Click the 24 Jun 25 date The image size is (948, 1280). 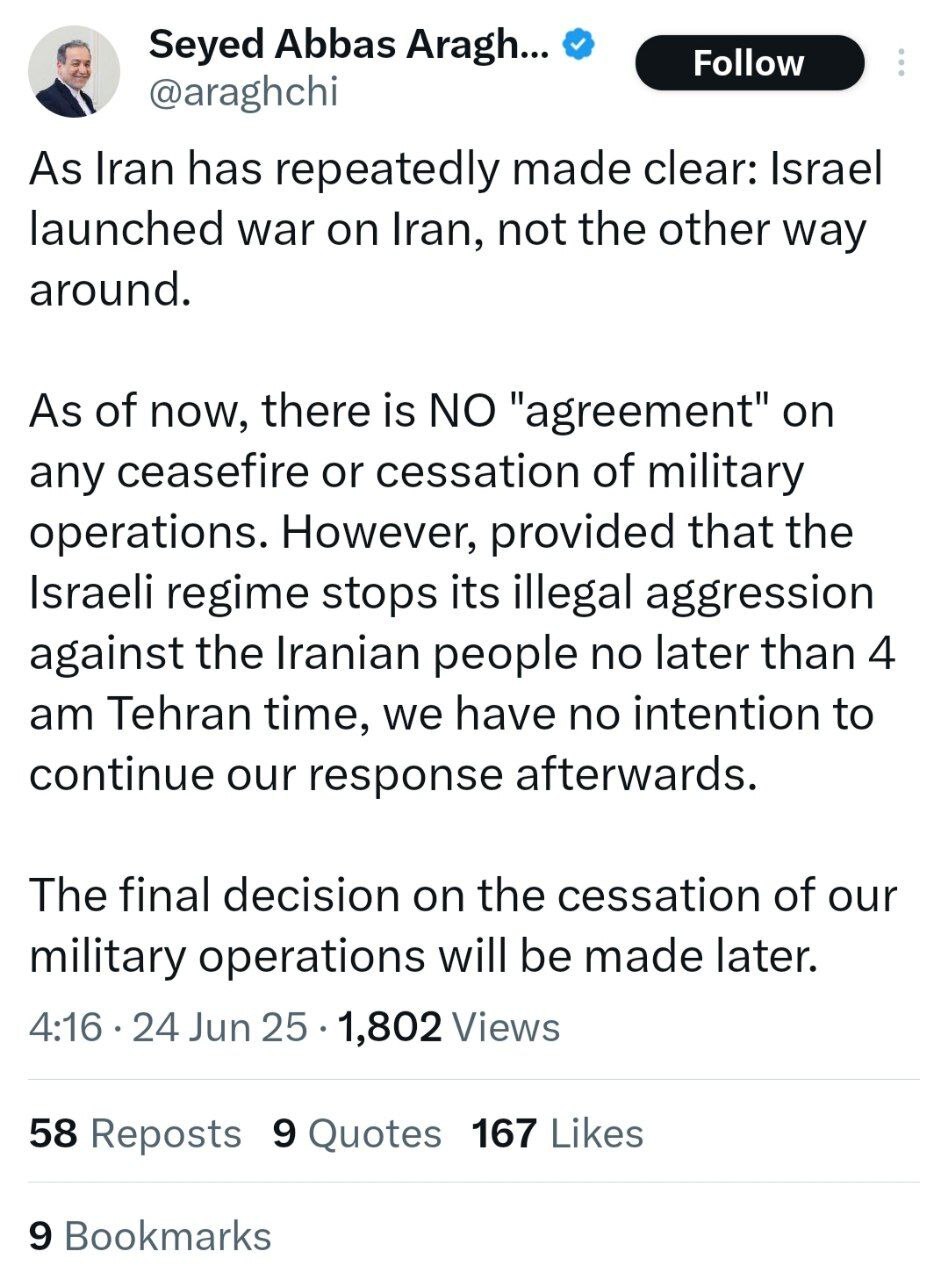(x=220, y=1027)
